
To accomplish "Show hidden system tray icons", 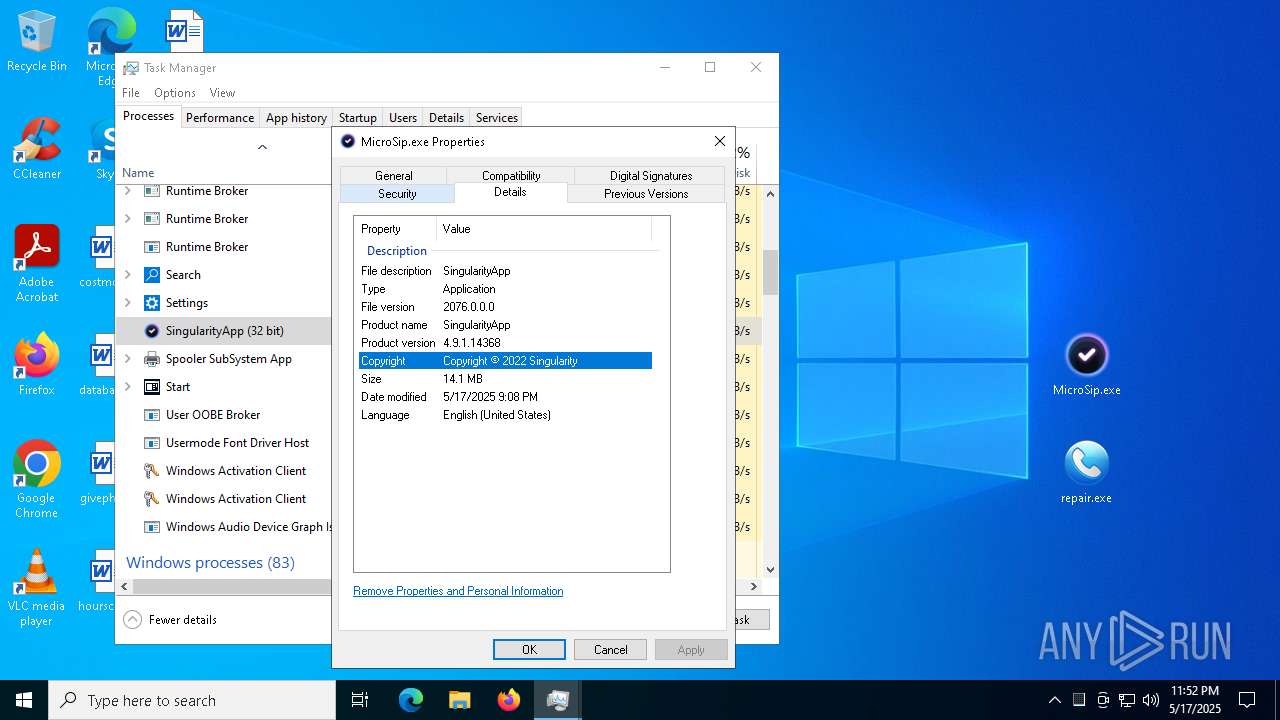I will tap(1054, 700).
